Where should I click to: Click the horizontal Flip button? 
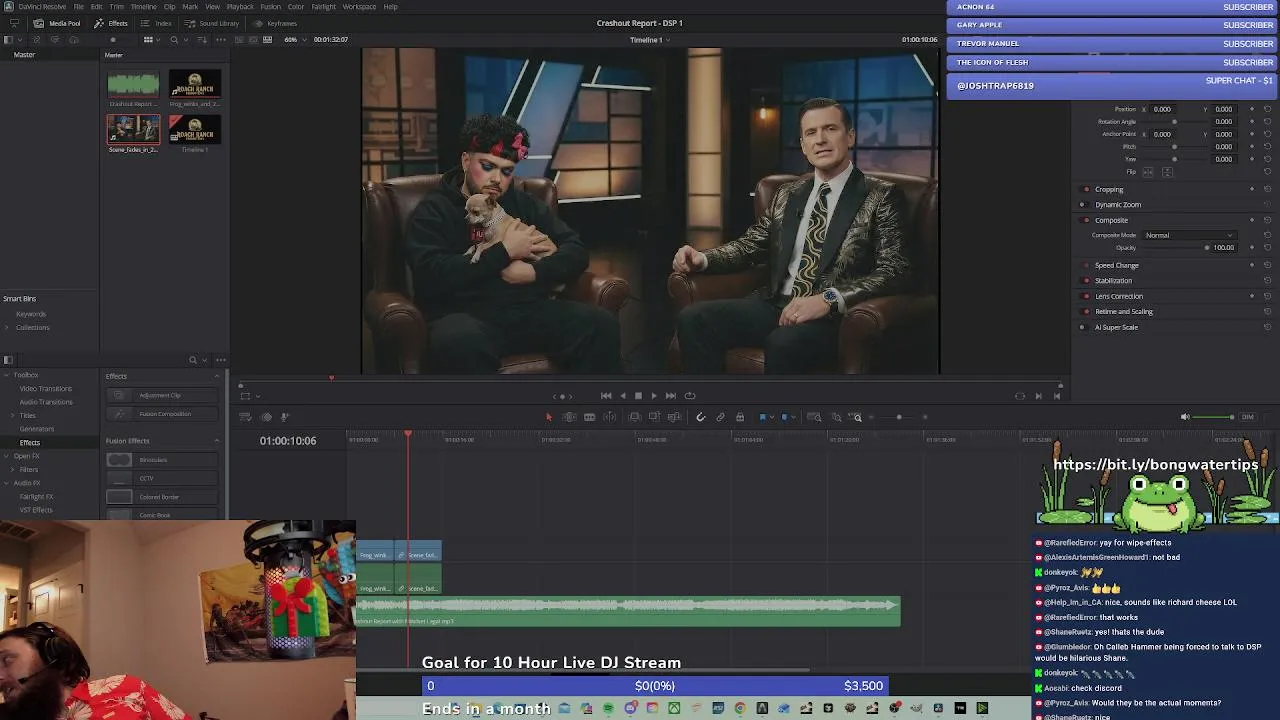coord(1148,172)
